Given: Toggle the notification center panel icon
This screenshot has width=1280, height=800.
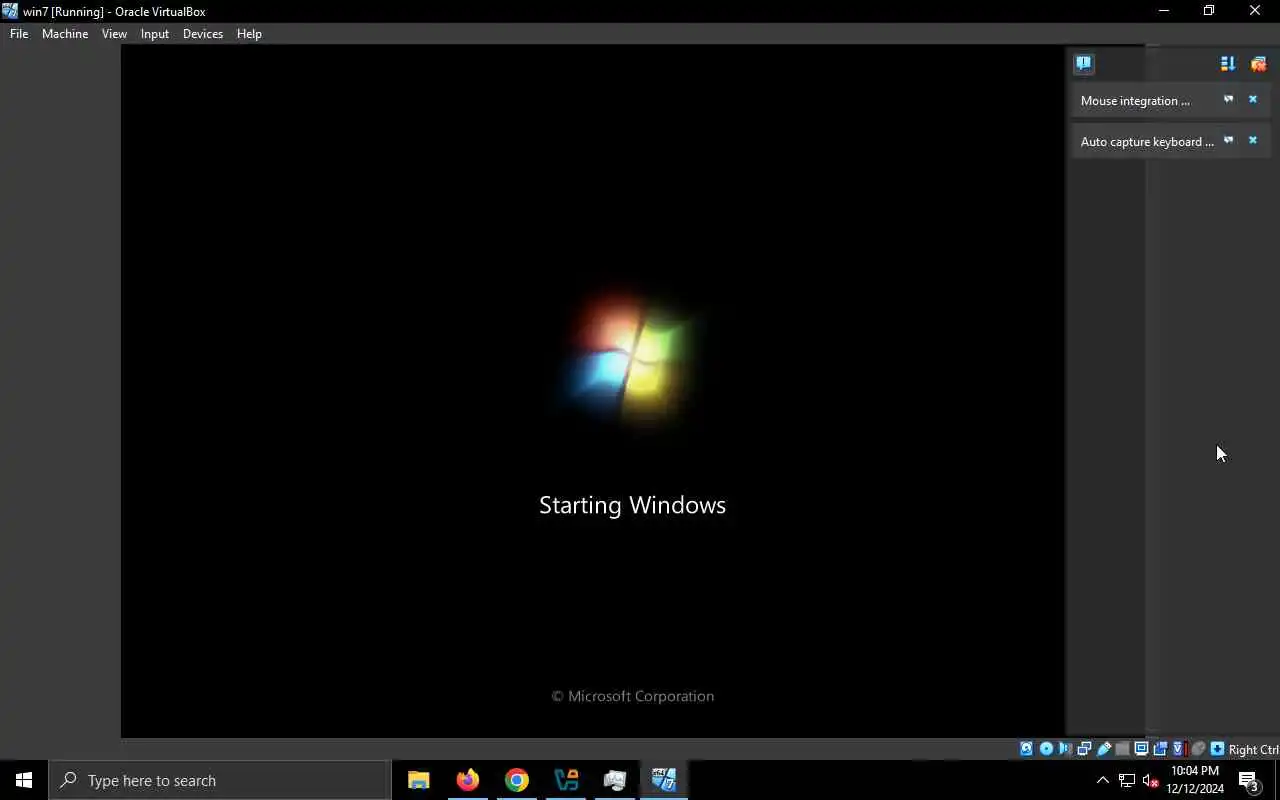Looking at the screenshot, I should pyautogui.click(x=1084, y=63).
